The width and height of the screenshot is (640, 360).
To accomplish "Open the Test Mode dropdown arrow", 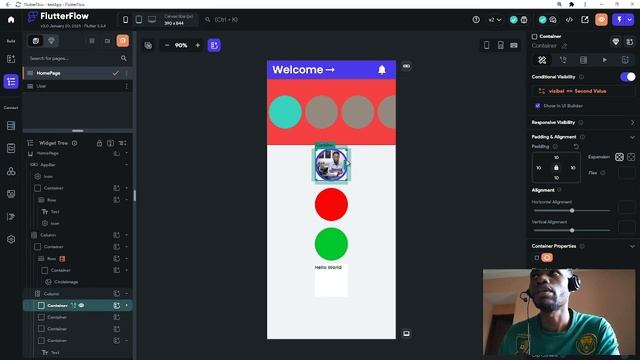I will pyautogui.click(x=630, y=20).
